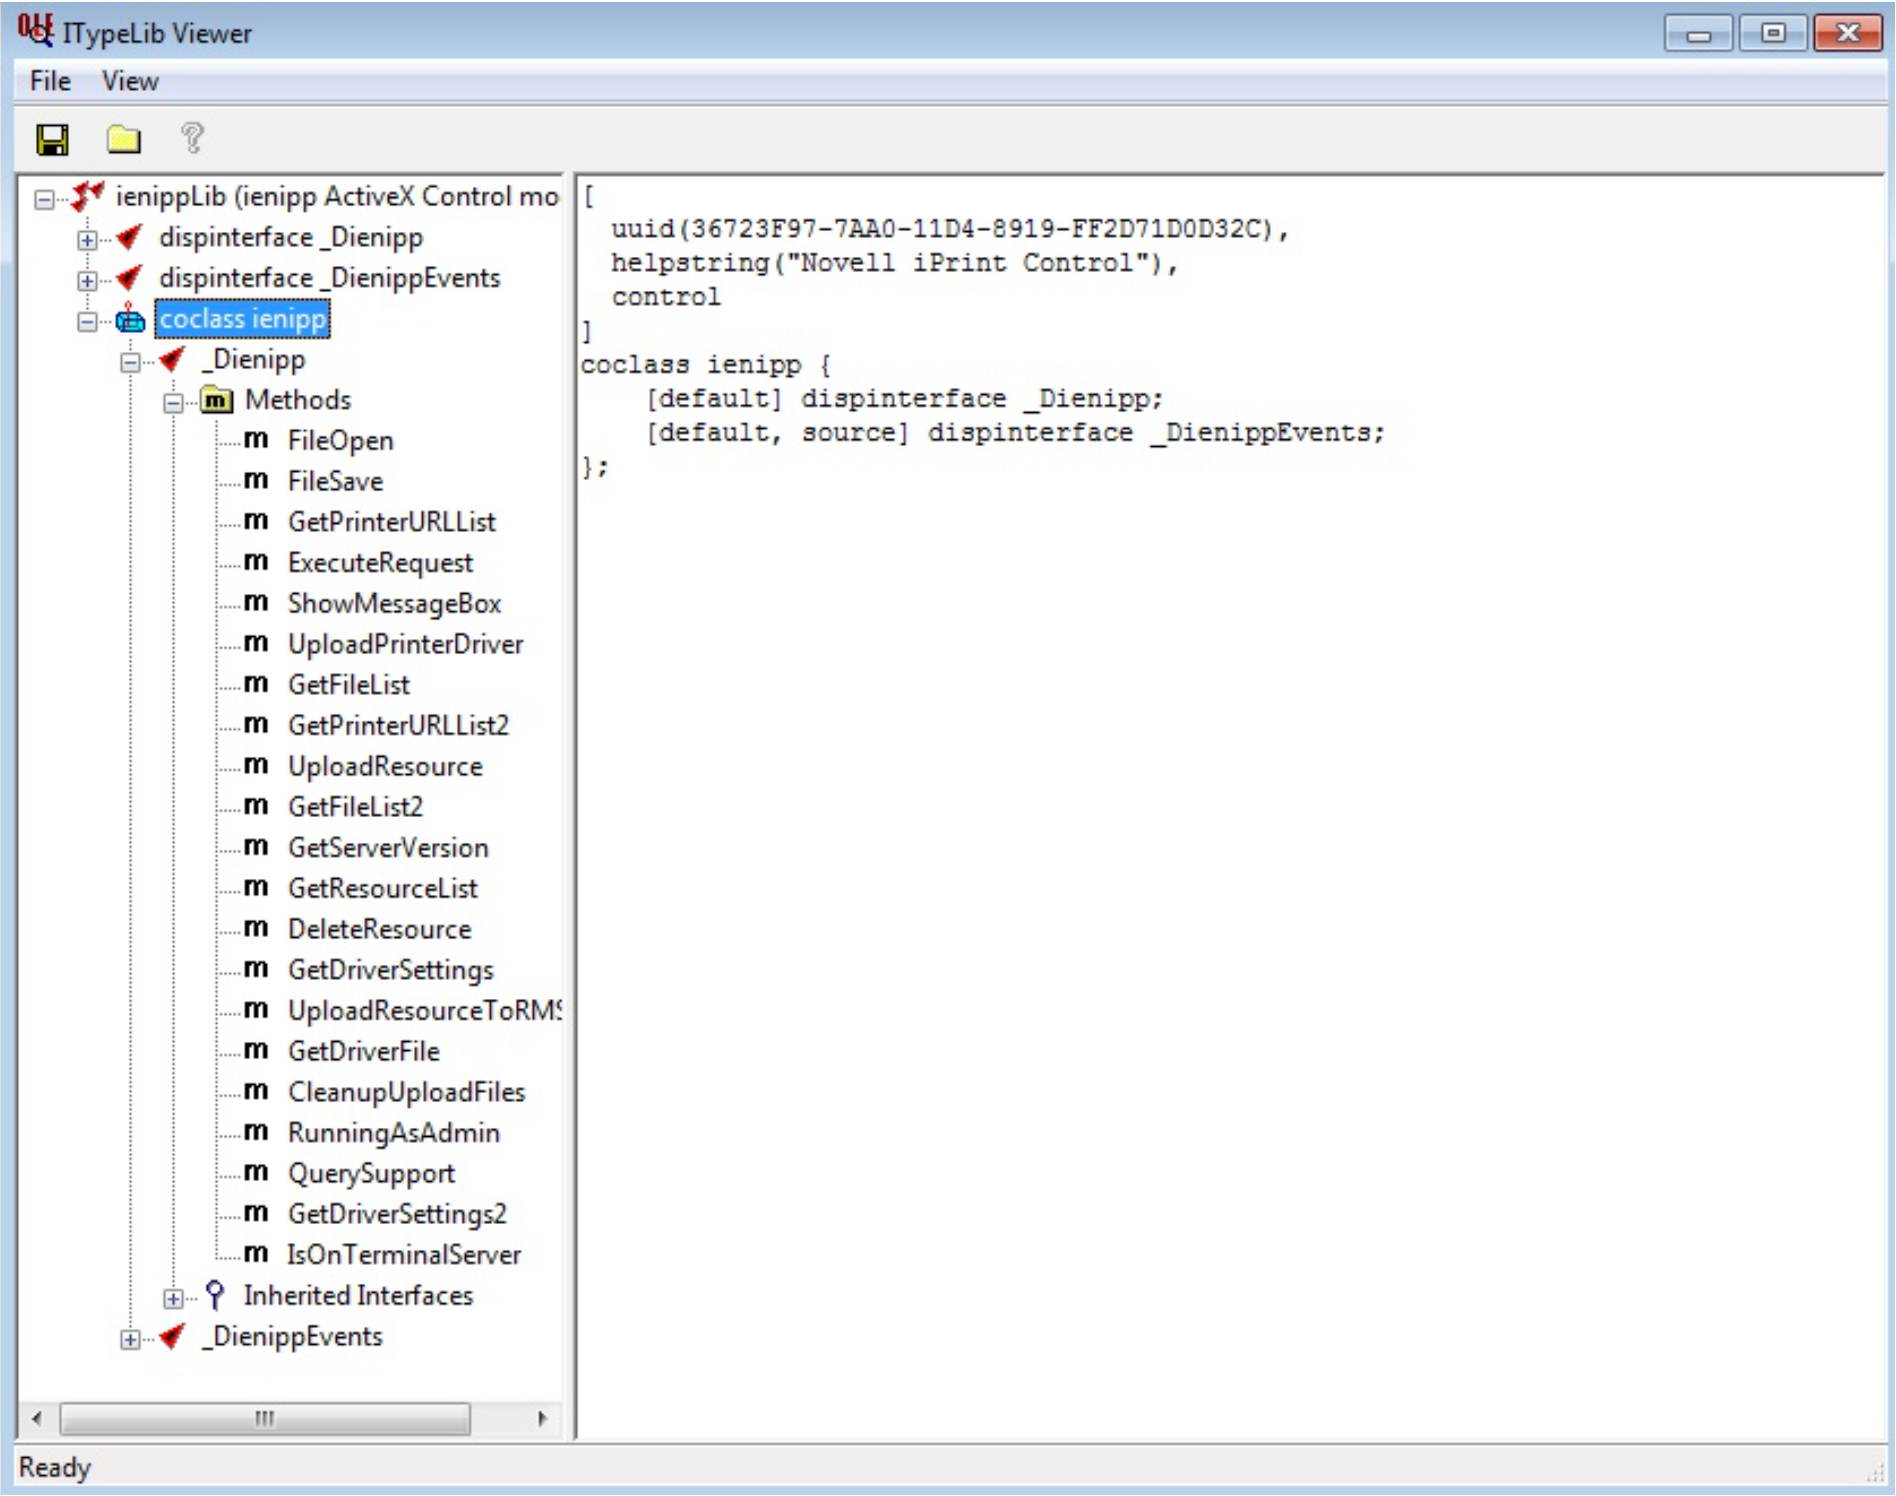Screen dimensions: 1896x1496
Task: Click the tree scrollbar left arrow
Action: coord(37,1418)
